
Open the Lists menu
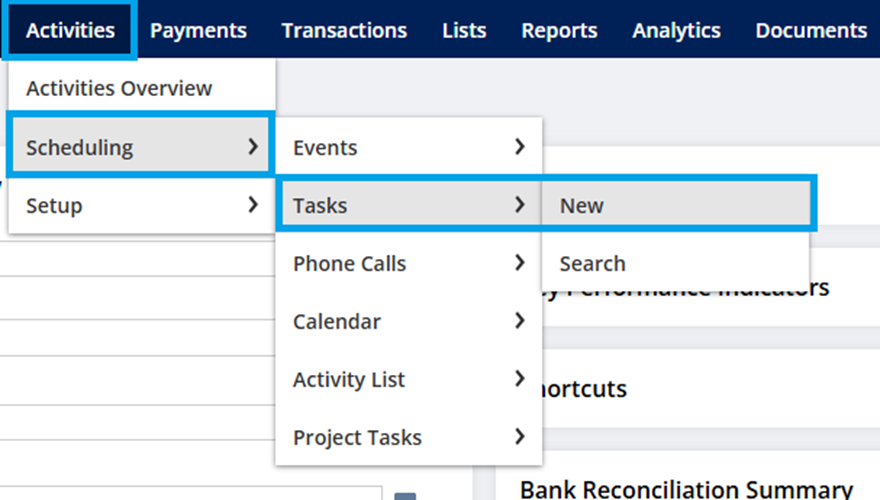point(464,30)
